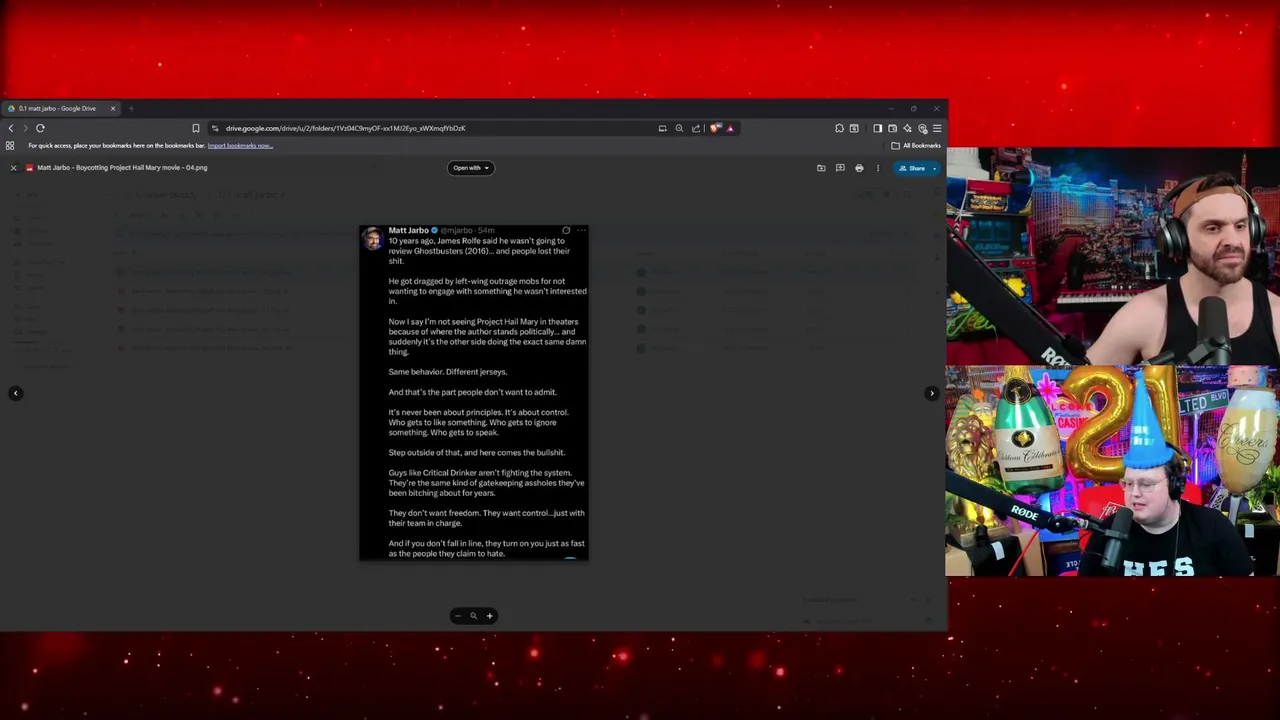
Task: Click the Drive URL in the address bar
Action: tap(345, 128)
